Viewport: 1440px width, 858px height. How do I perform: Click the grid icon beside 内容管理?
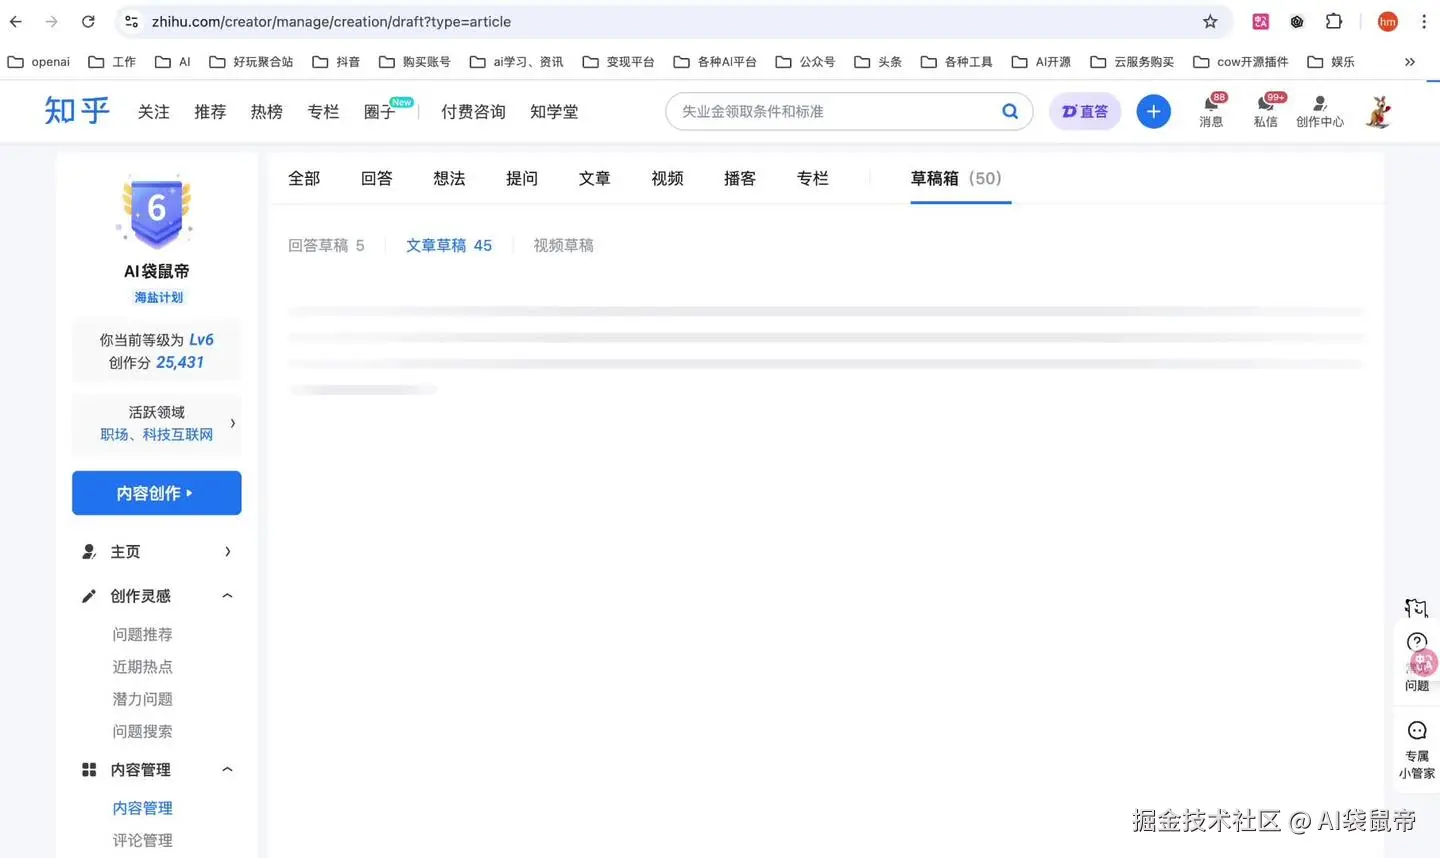(88, 769)
